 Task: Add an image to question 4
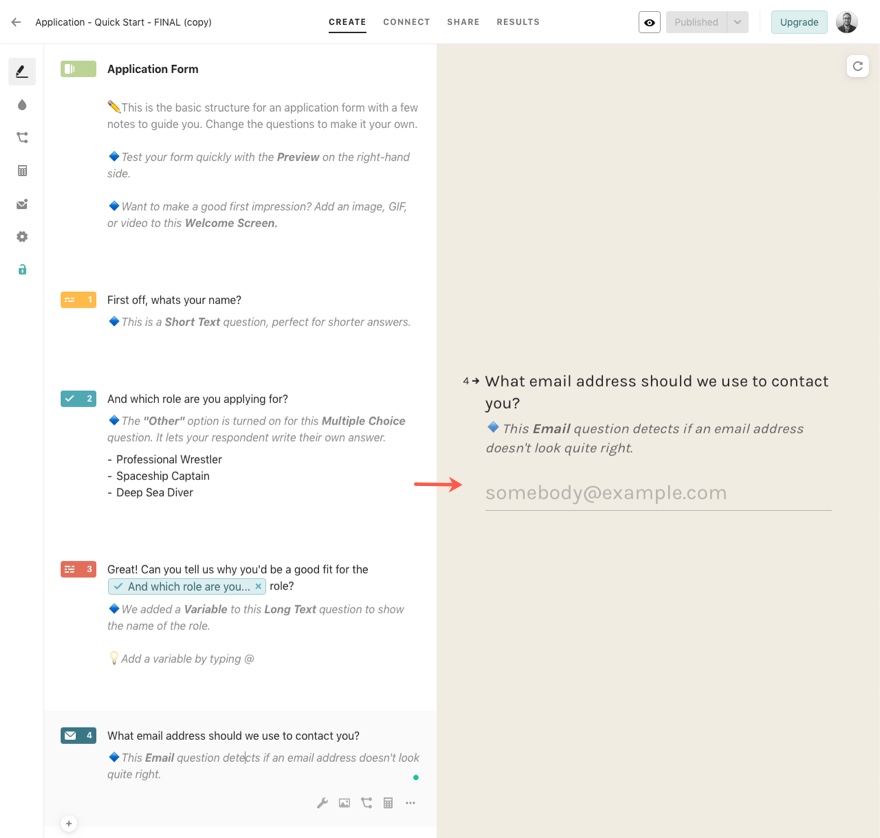344,803
